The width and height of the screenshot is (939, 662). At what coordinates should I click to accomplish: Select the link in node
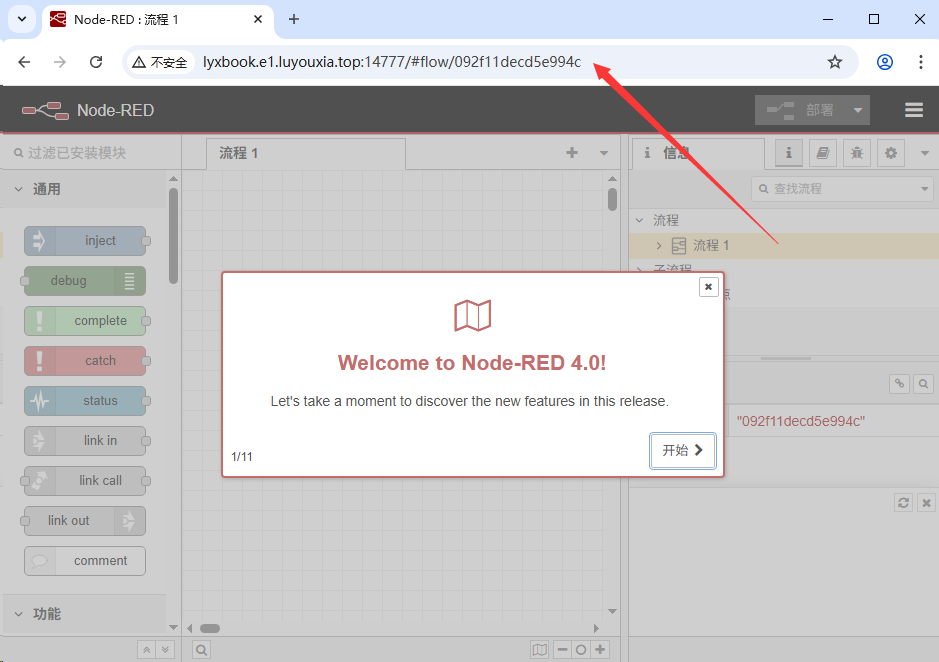tap(85, 441)
